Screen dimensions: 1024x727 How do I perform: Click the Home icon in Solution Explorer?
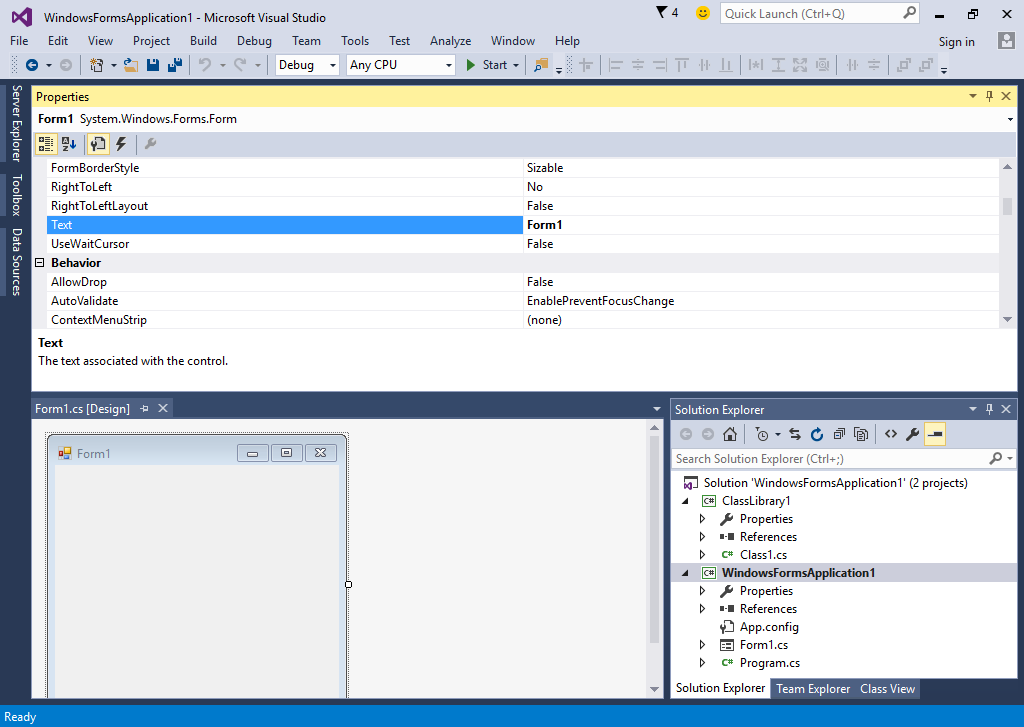(730, 434)
